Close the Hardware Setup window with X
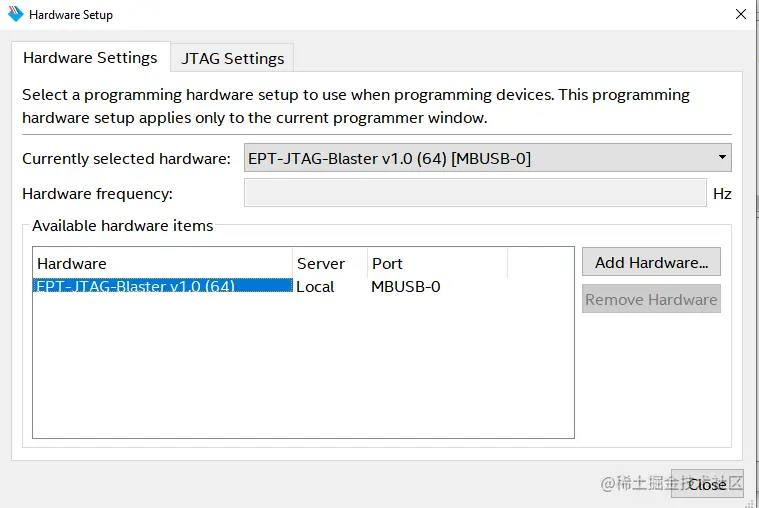 point(741,14)
